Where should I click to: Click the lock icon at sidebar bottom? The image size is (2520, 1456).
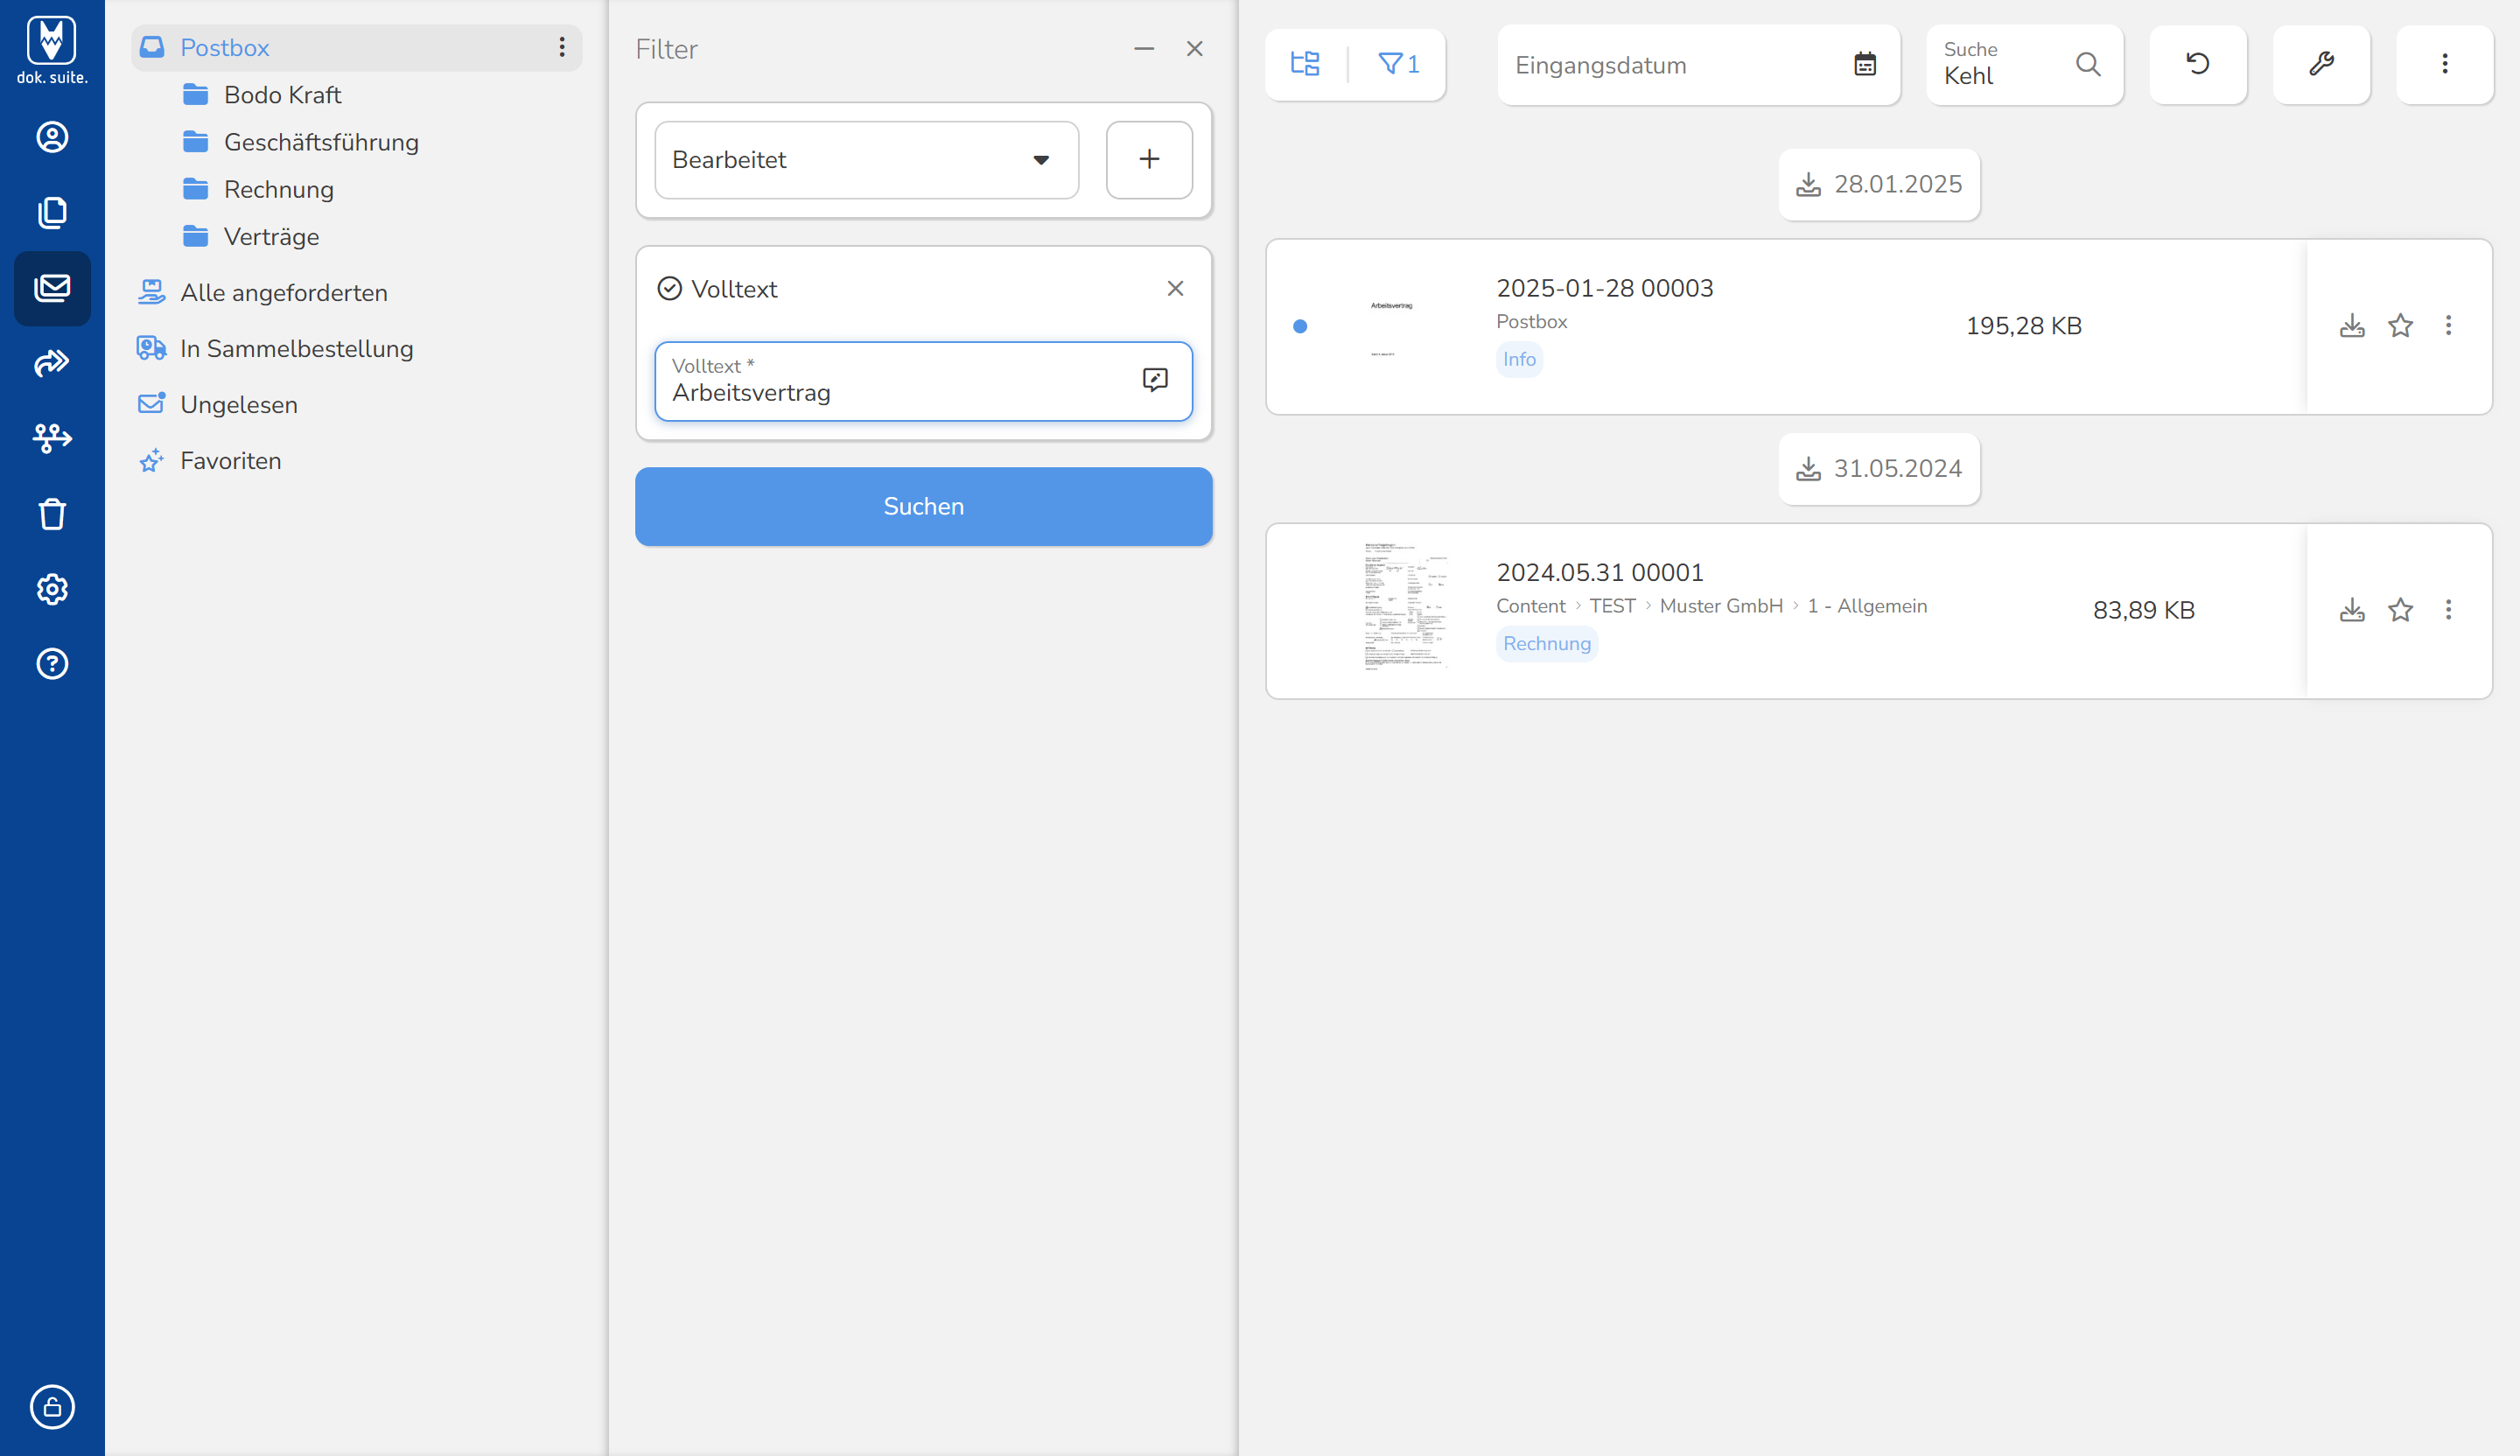(52, 1406)
